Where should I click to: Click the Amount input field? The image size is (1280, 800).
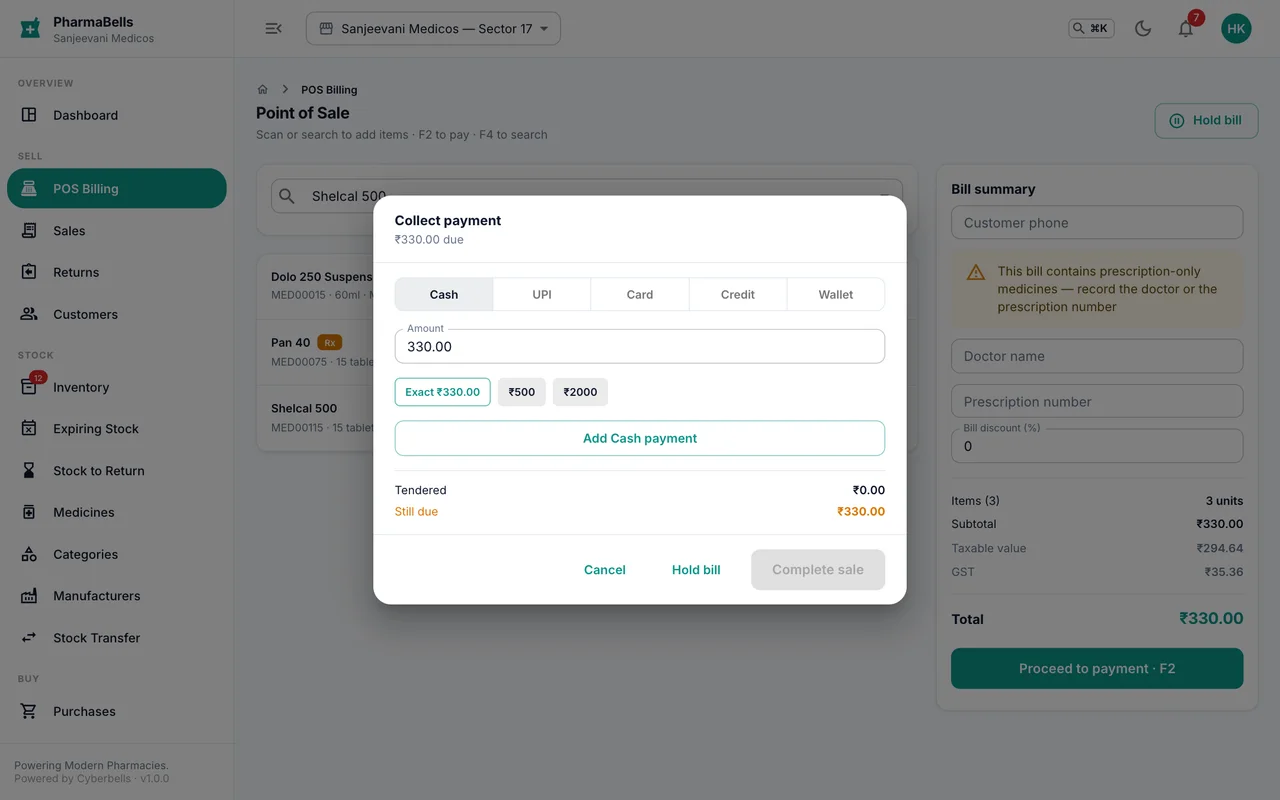pyautogui.click(x=640, y=346)
